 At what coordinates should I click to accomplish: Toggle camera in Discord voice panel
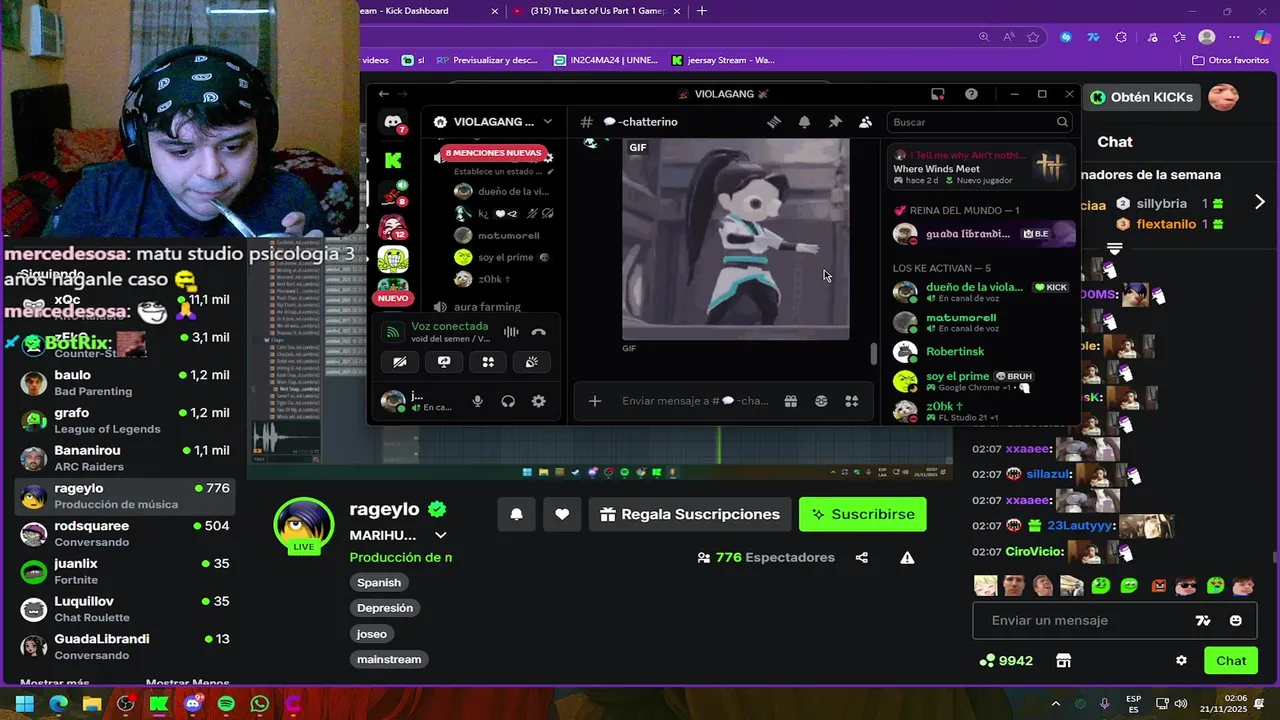click(x=400, y=362)
